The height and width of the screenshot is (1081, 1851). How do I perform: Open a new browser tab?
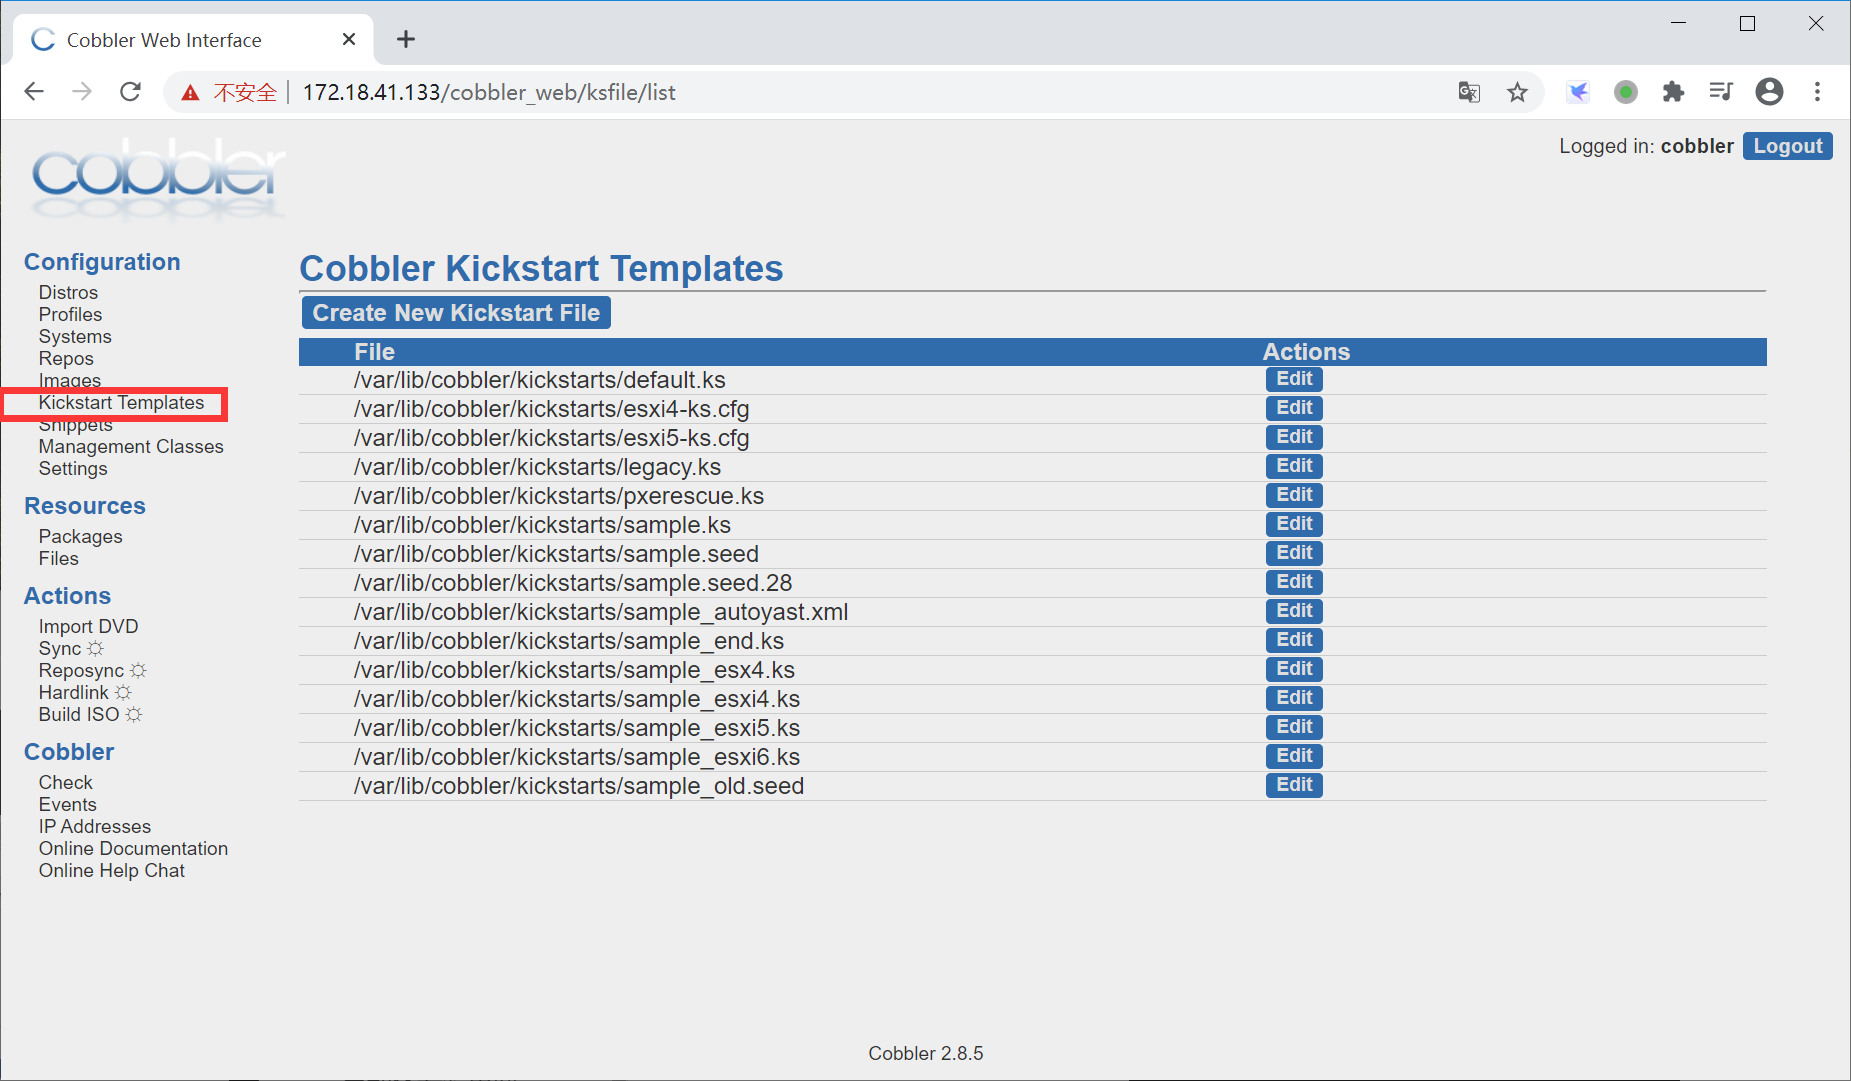coord(405,39)
